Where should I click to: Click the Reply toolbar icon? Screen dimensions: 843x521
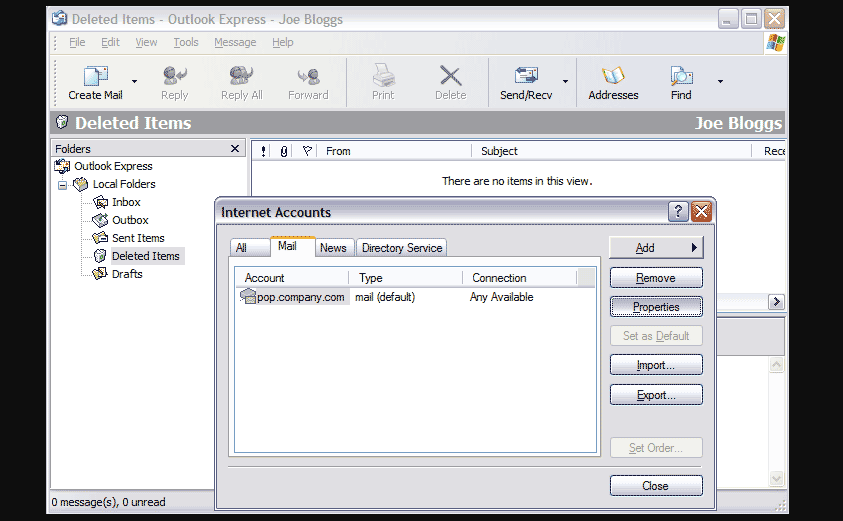175,76
